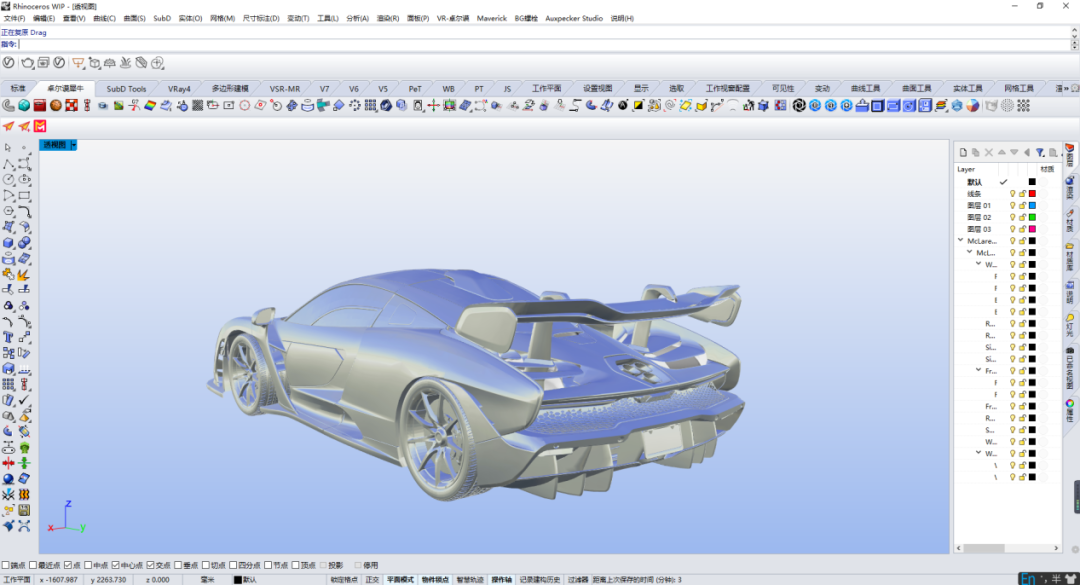This screenshot has height=585, width=1080.
Task: Click the dotted circular array icon
Action: [355, 105]
